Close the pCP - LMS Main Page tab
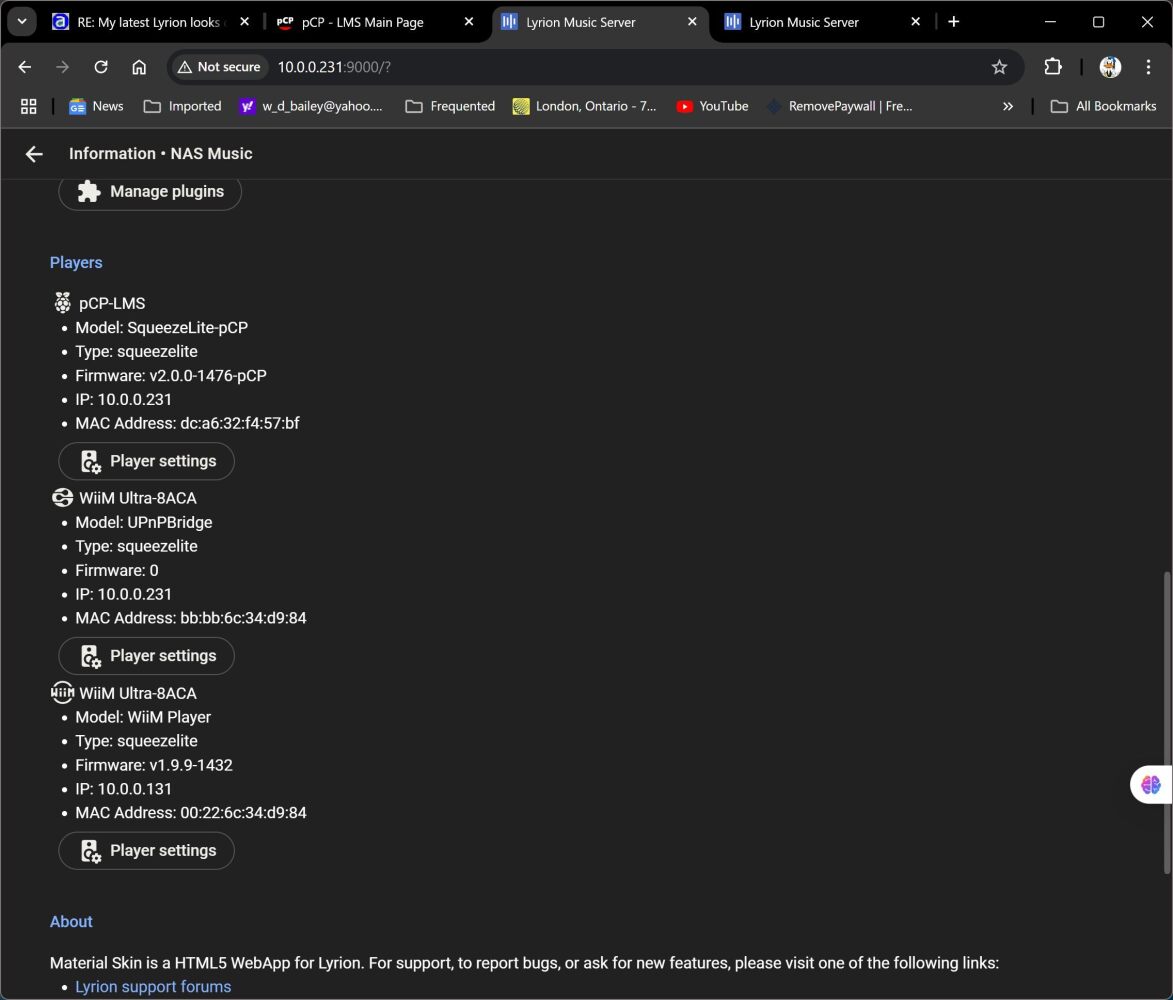This screenshot has width=1173, height=1000. coord(469,22)
